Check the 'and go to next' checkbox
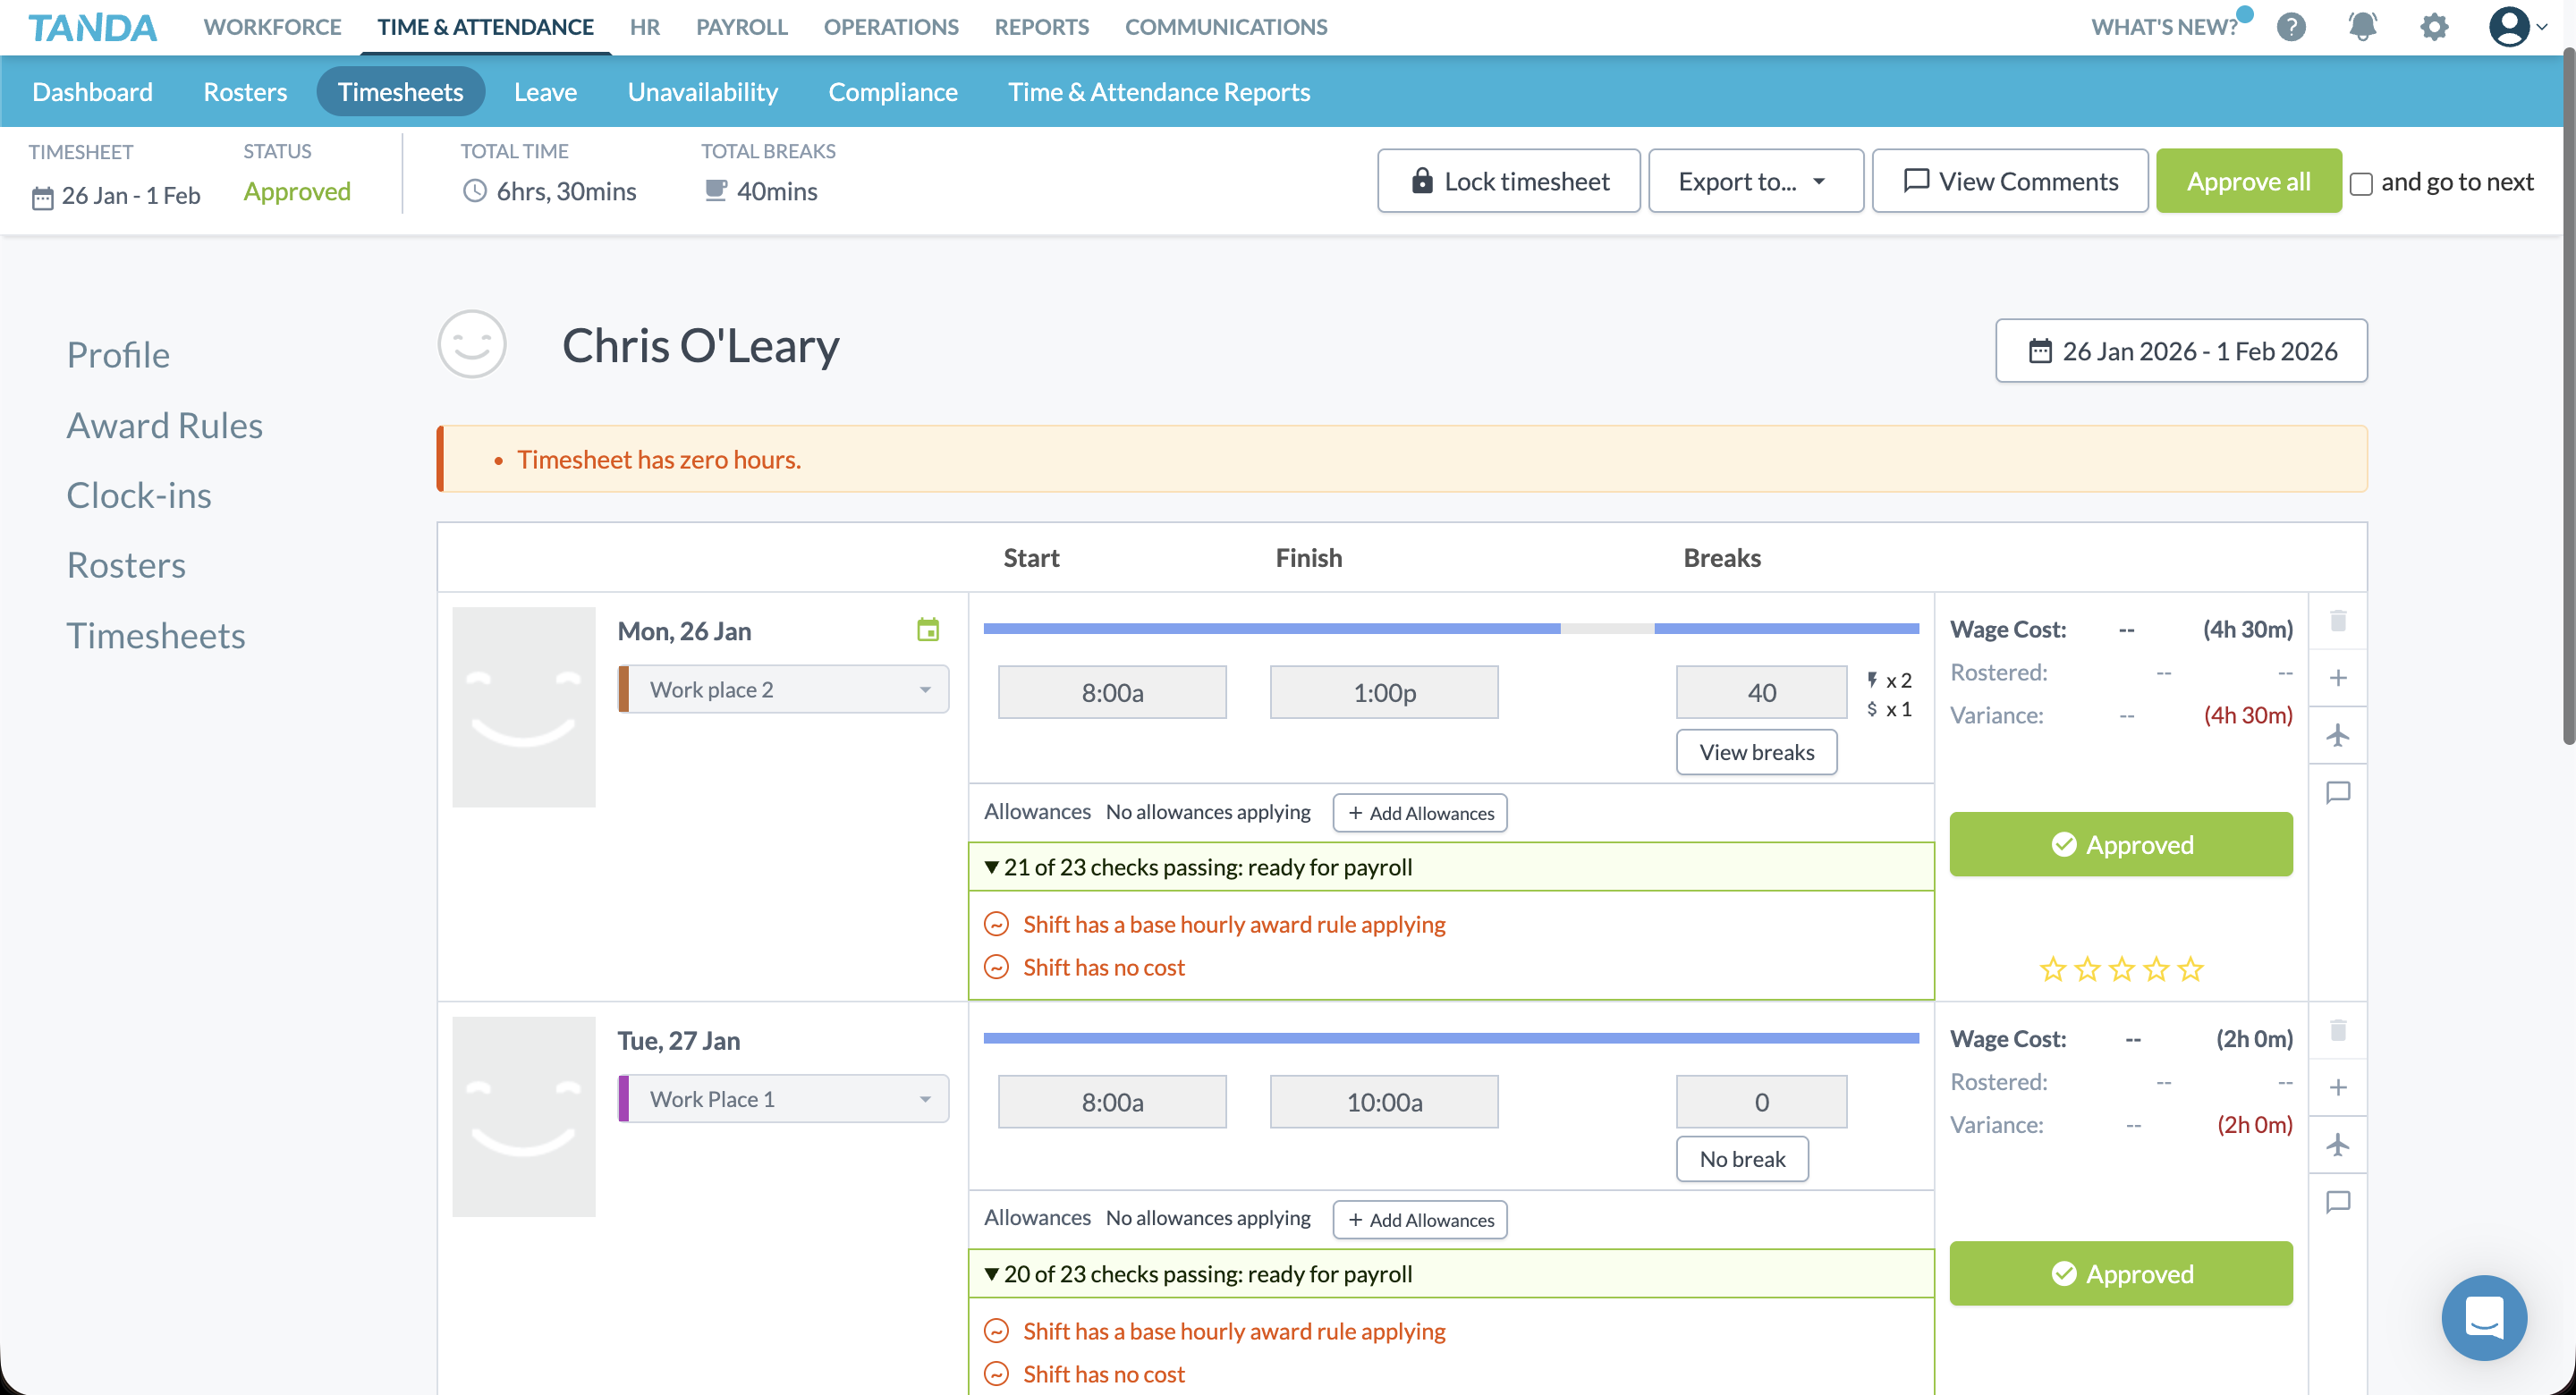Image resolution: width=2576 pixels, height=1395 pixels. click(x=2362, y=184)
